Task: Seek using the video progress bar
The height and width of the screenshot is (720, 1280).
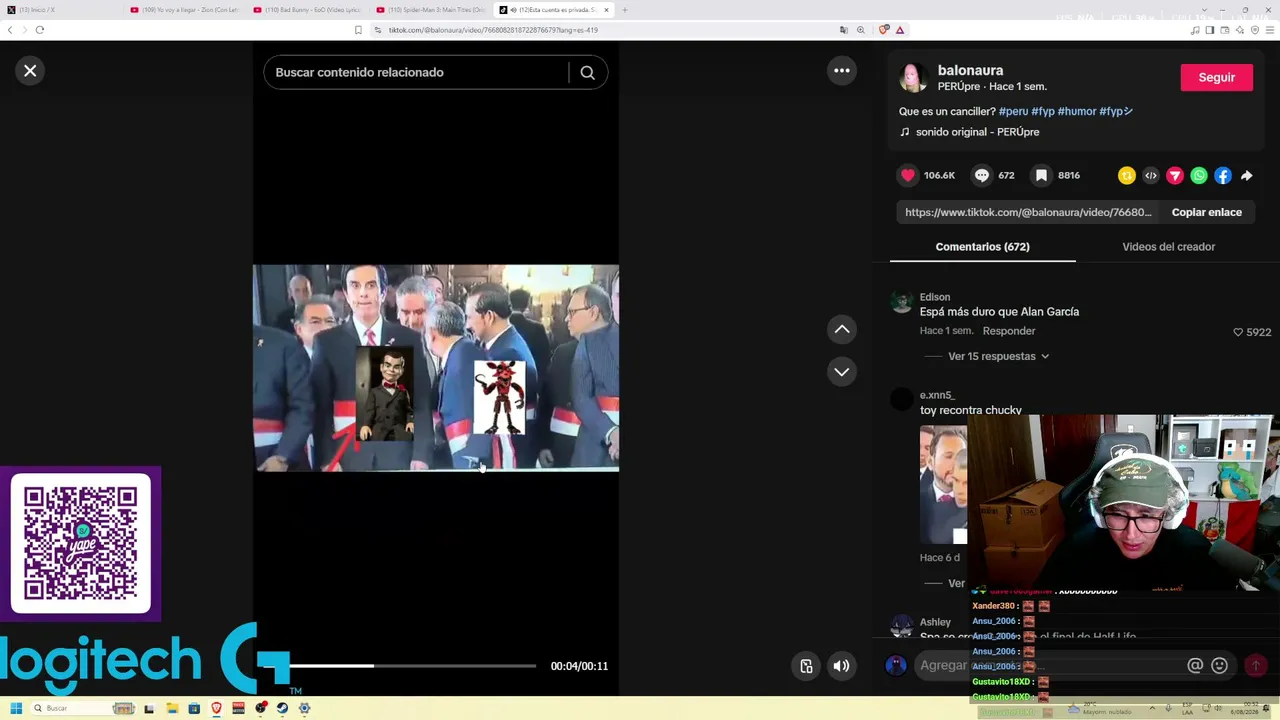Action: pos(413,666)
